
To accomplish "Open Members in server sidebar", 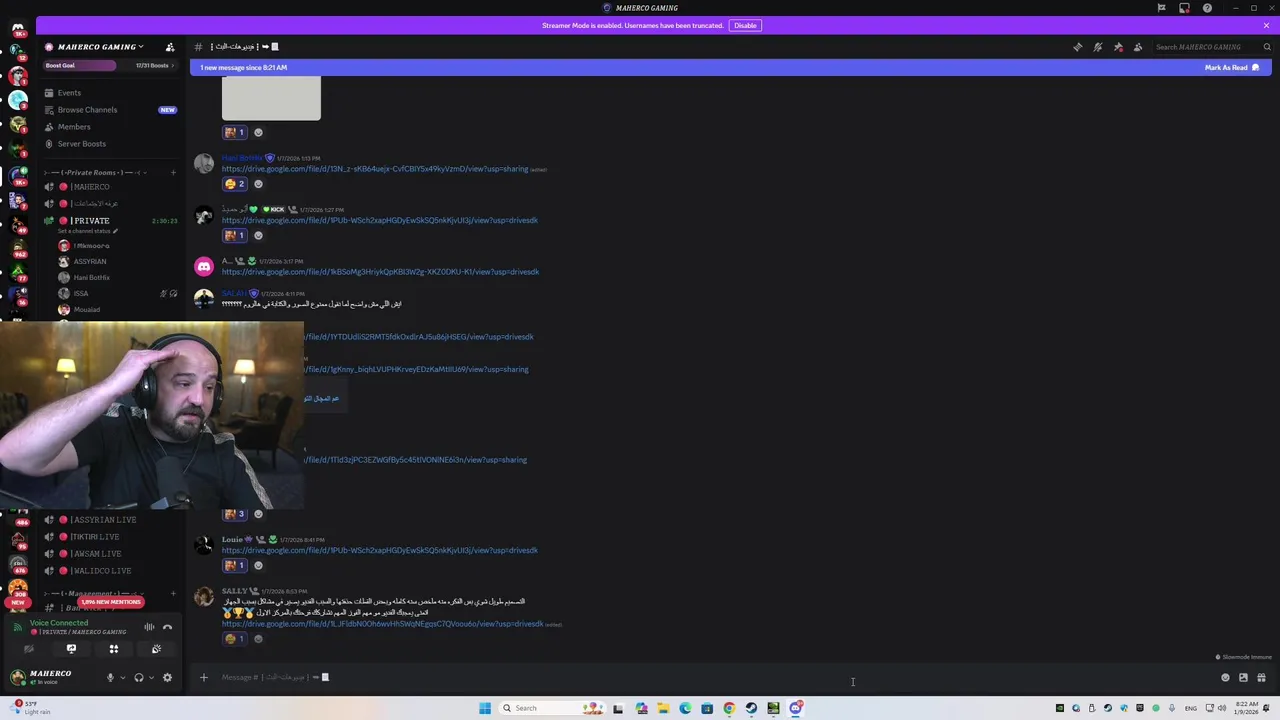I will click(x=110, y=127).
